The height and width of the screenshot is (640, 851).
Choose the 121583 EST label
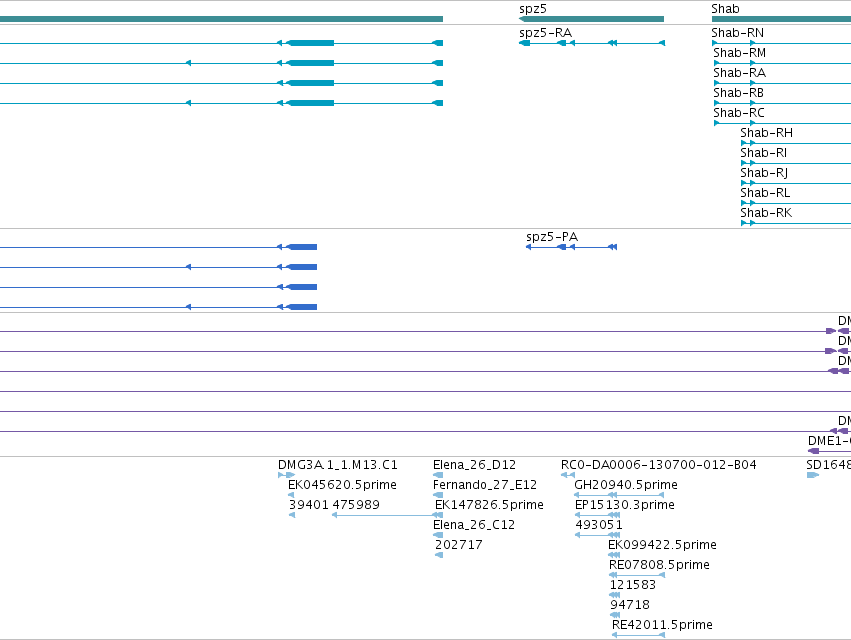point(633,585)
